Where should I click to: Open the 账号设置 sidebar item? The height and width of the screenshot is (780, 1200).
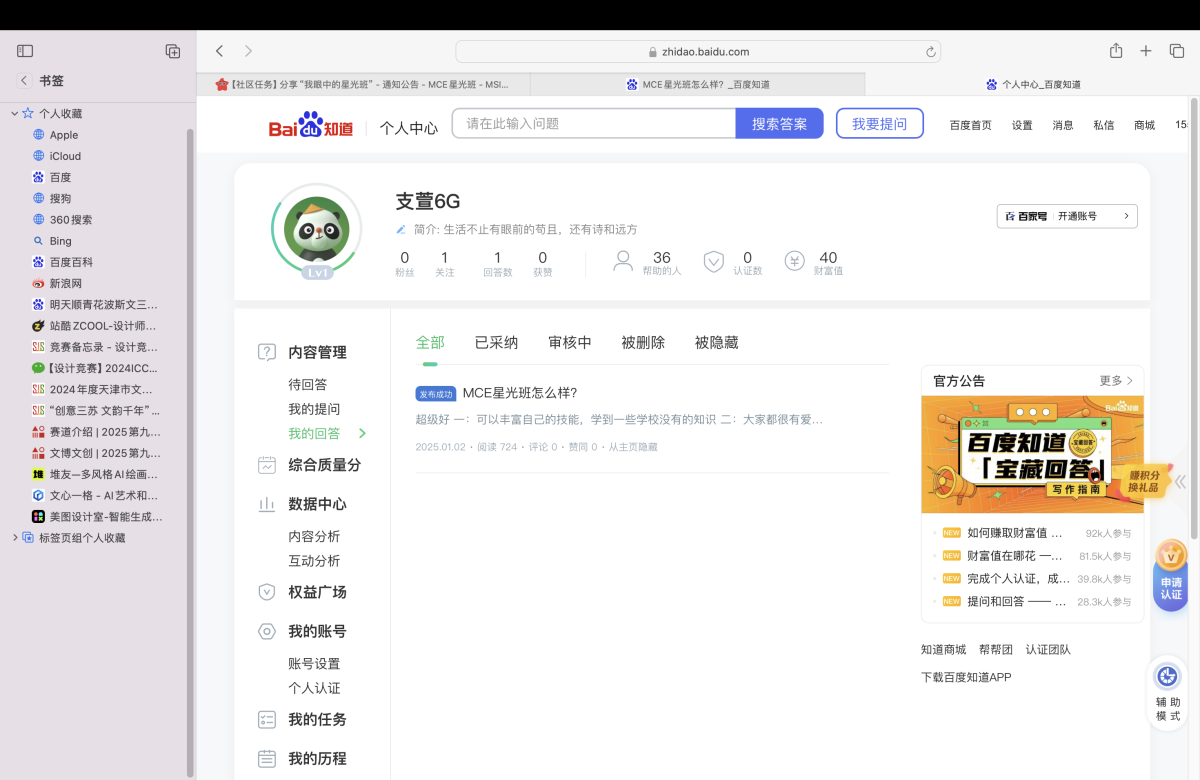[314, 664]
